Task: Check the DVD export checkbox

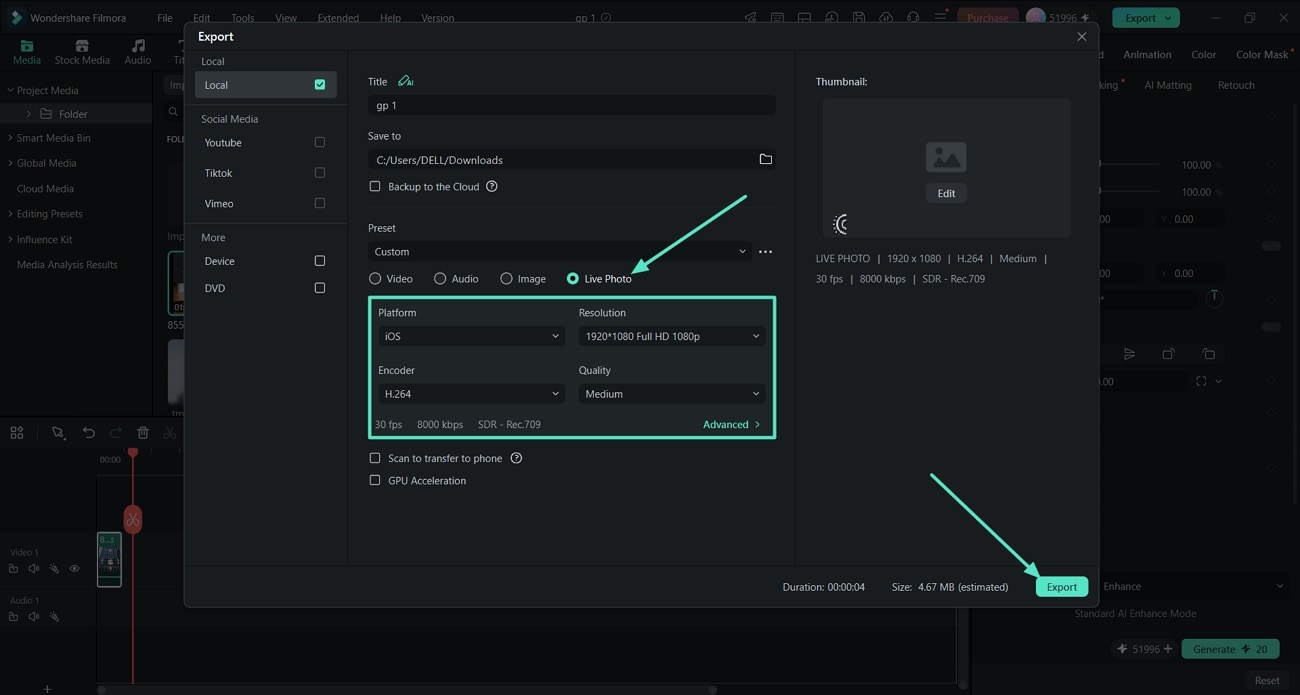Action: [320, 288]
